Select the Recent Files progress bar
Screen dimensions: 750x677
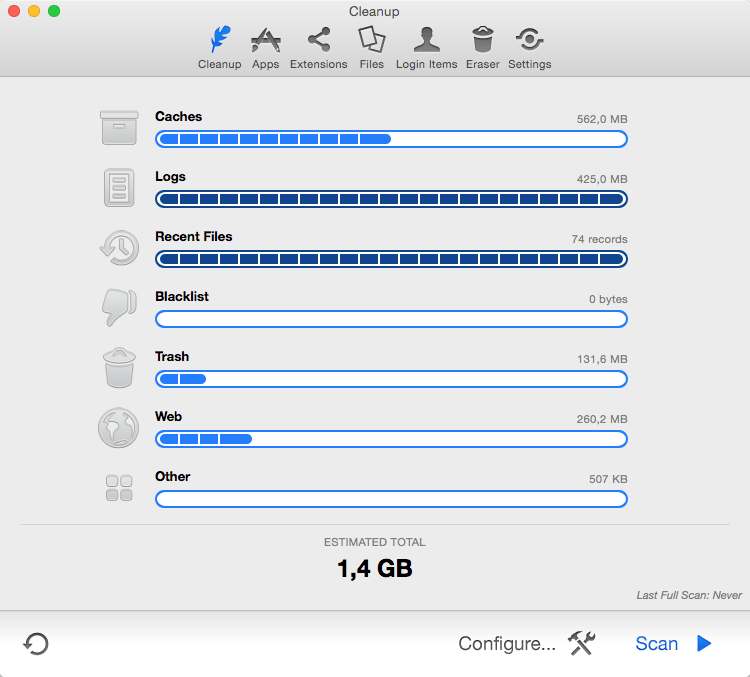[391, 259]
